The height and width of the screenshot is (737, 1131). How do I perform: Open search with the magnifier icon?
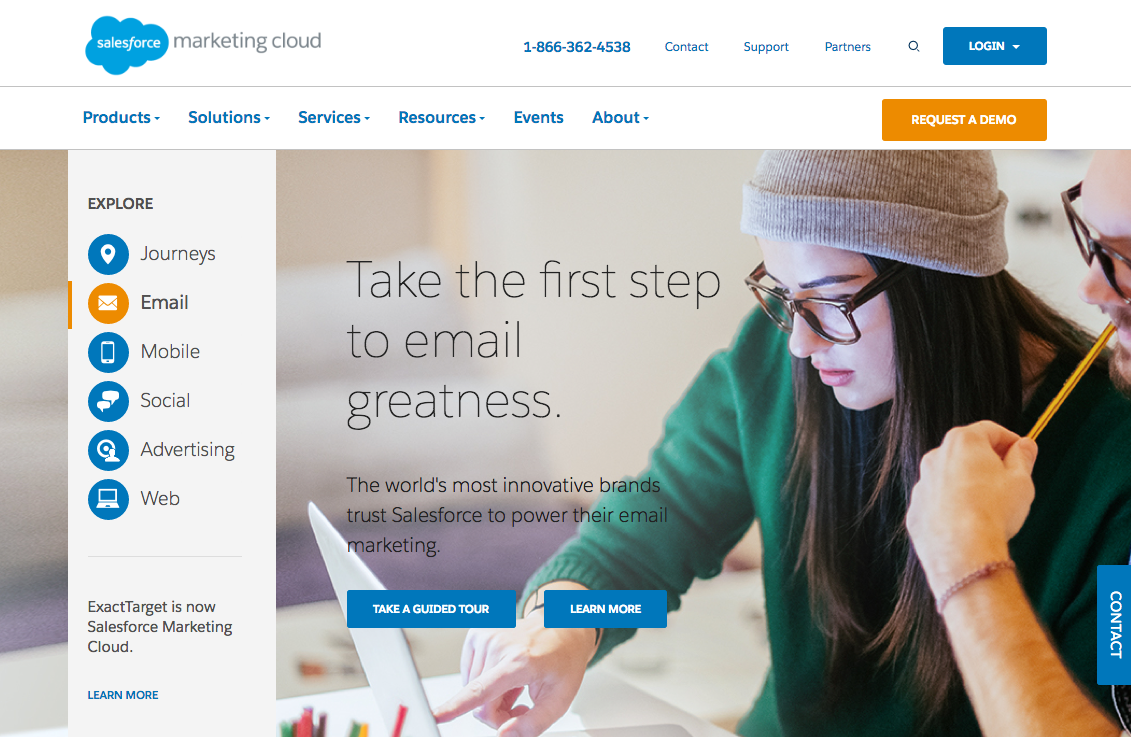pyautogui.click(x=914, y=46)
